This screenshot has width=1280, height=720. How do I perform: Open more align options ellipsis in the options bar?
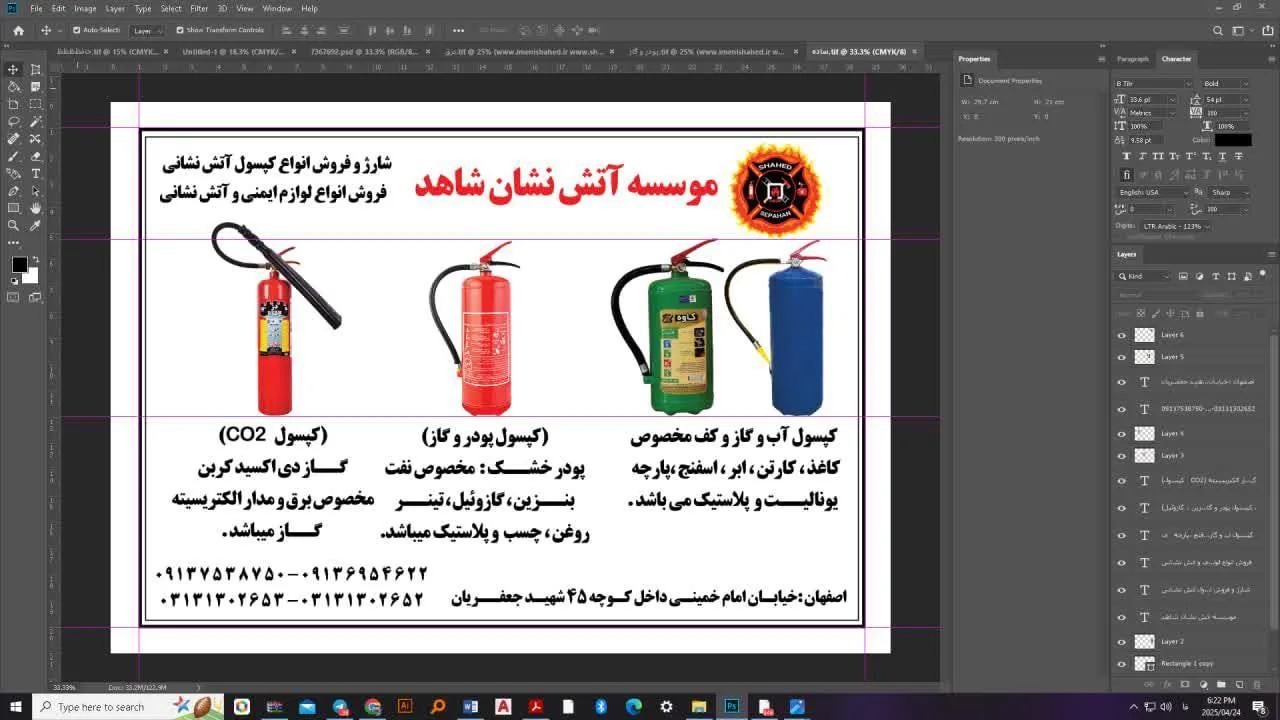click(x=458, y=30)
